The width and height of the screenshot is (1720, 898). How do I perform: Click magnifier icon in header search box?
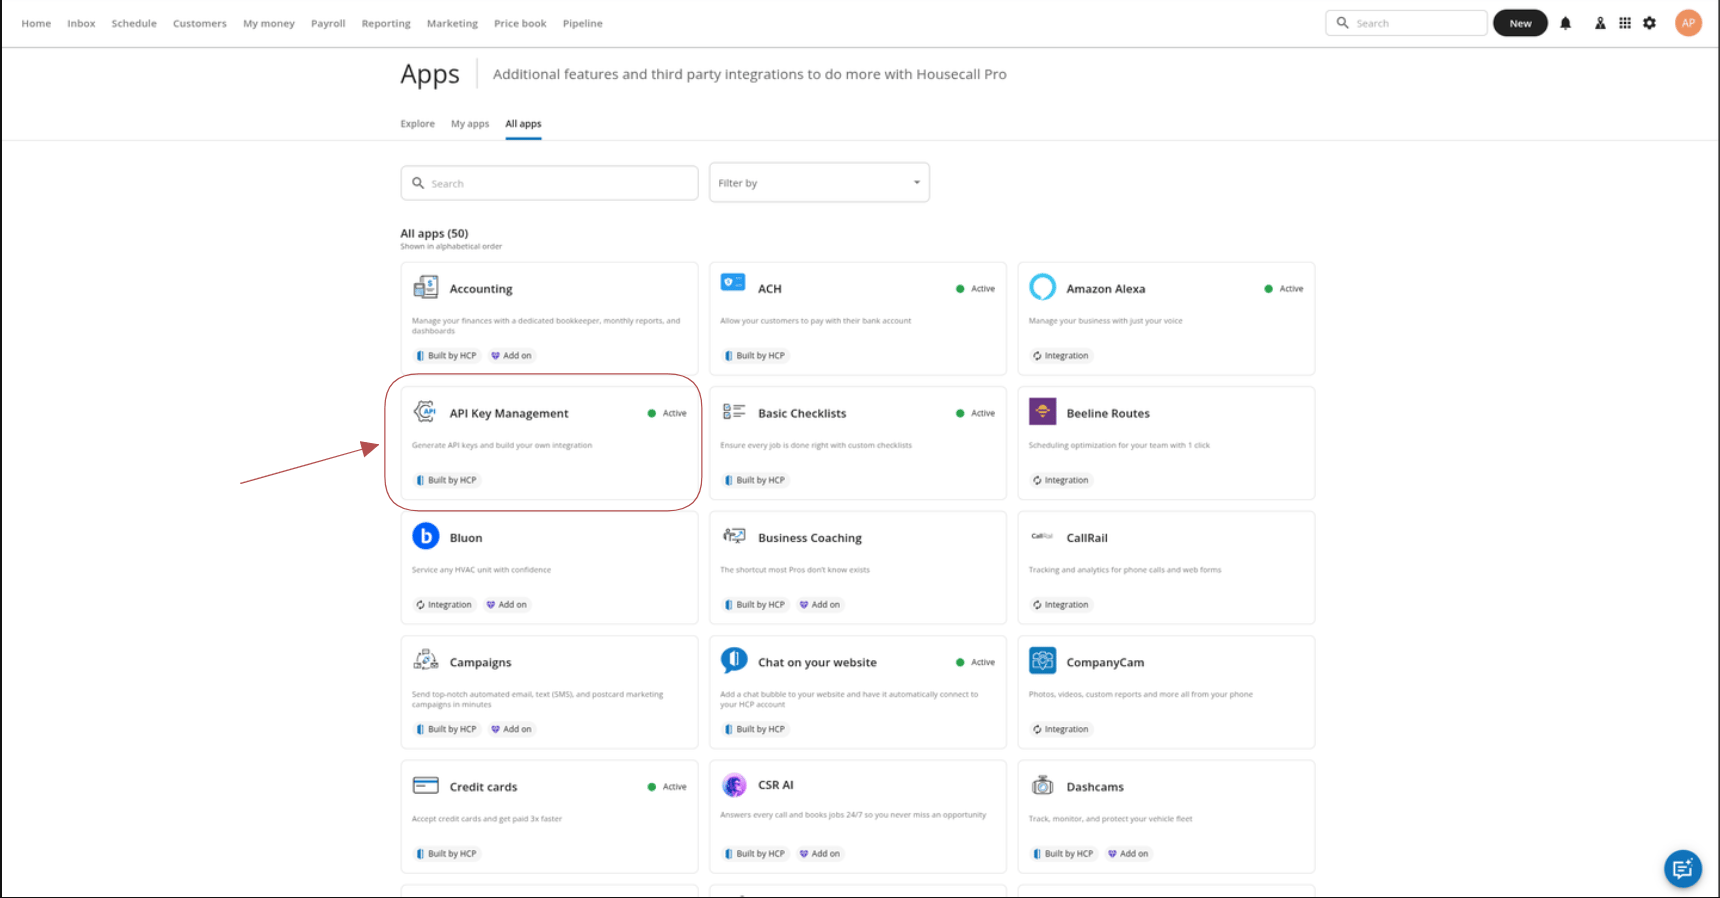tap(1343, 23)
